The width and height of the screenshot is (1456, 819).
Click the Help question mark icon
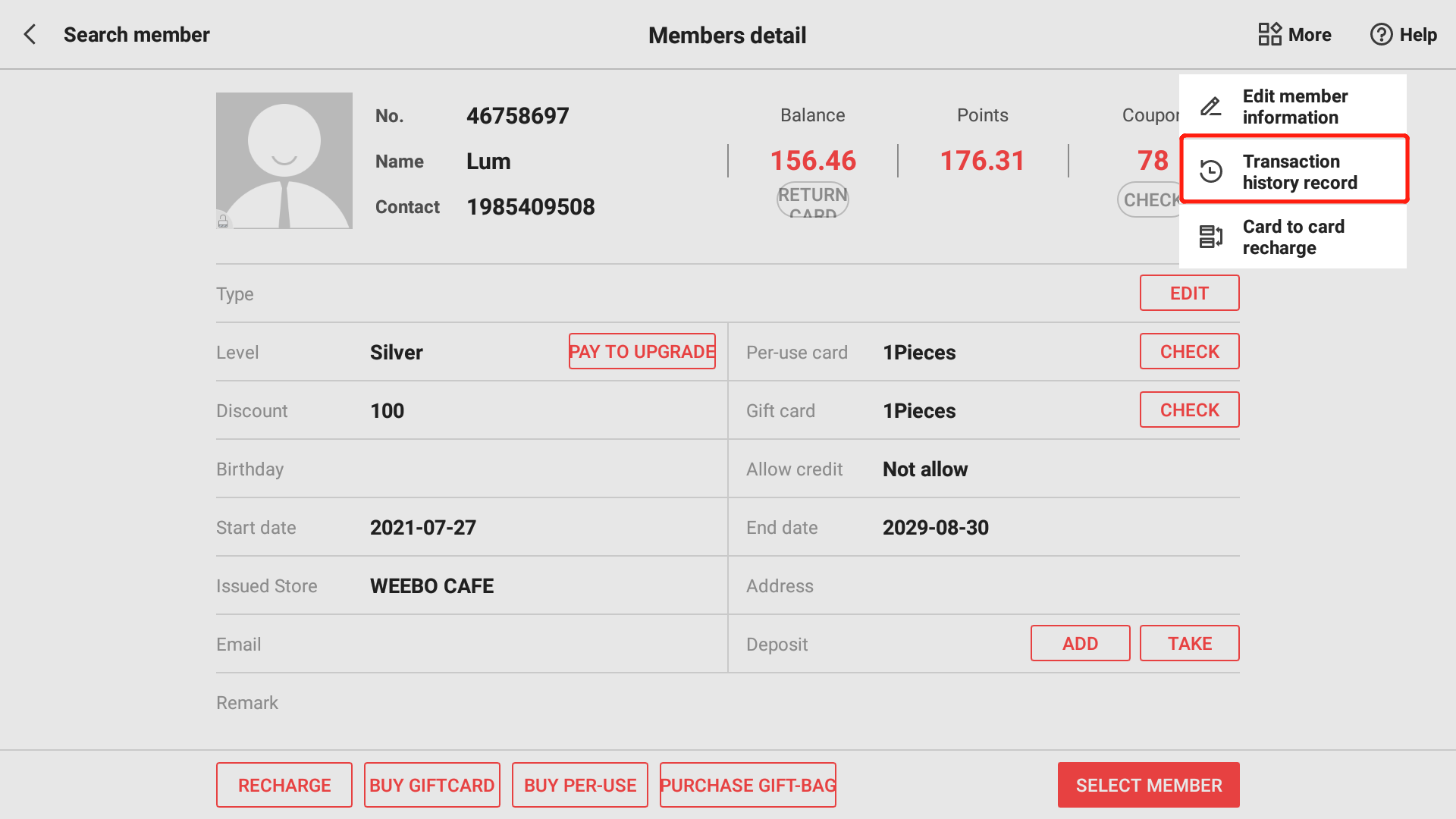point(1381,35)
